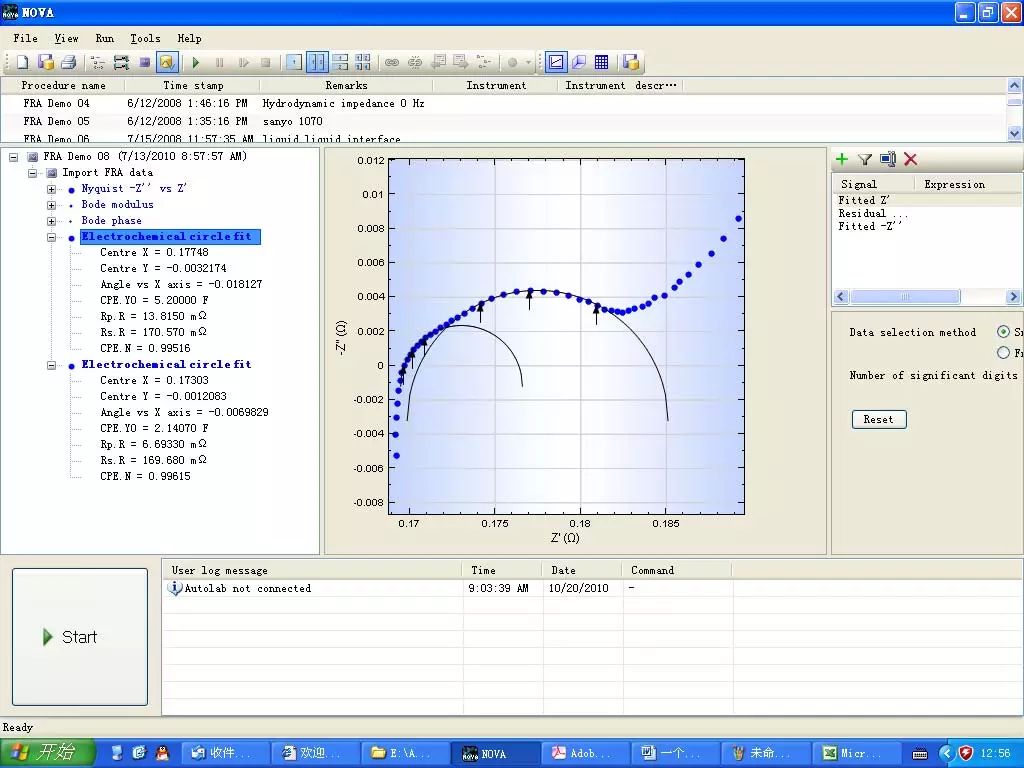Click the Save to database icon next to New

46,62
